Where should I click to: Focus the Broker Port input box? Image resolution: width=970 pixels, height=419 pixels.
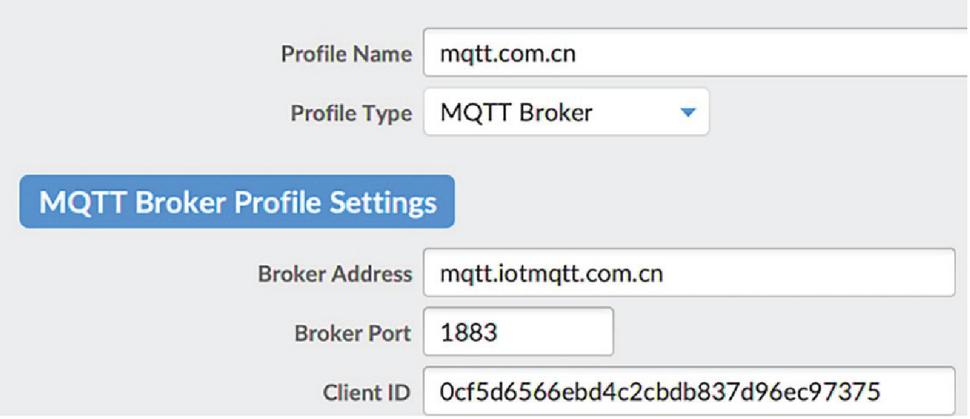[x=518, y=333]
